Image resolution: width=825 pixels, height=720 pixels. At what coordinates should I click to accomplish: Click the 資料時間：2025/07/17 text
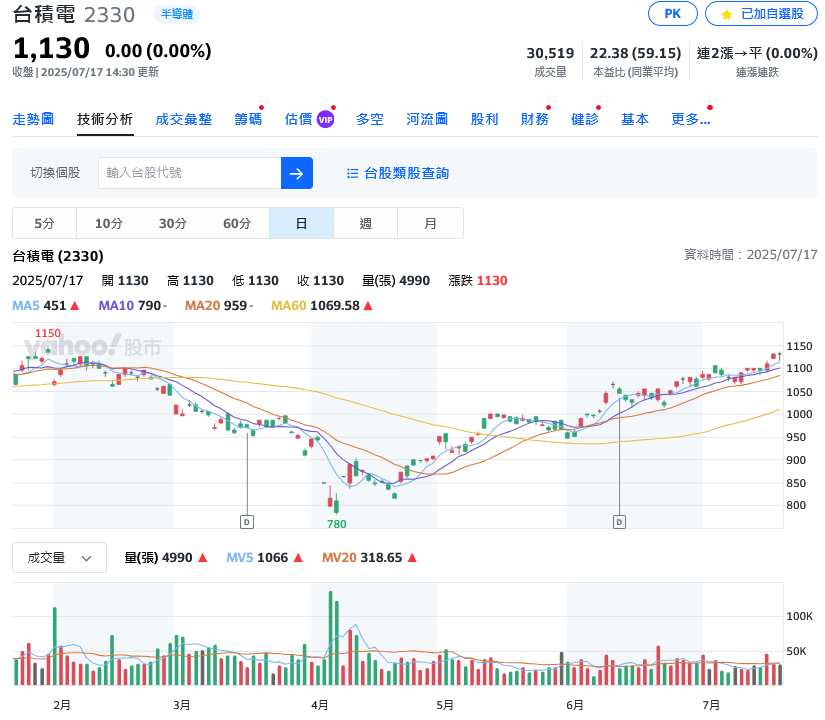click(x=751, y=255)
